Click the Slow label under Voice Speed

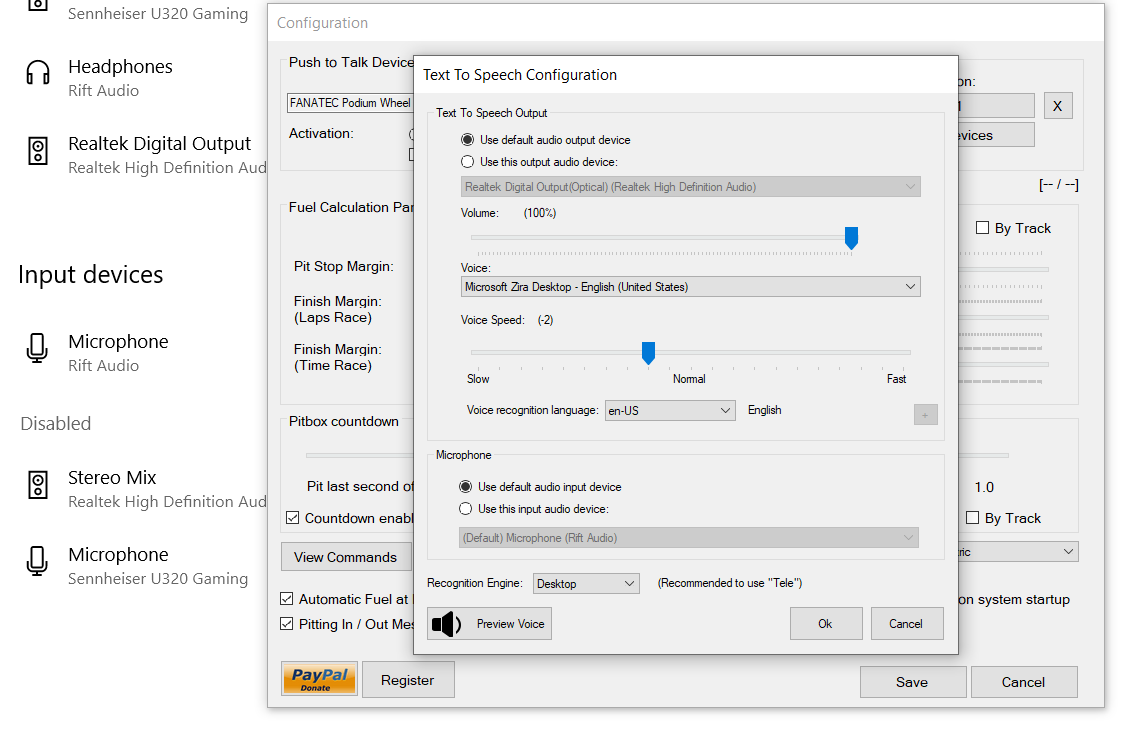click(478, 379)
